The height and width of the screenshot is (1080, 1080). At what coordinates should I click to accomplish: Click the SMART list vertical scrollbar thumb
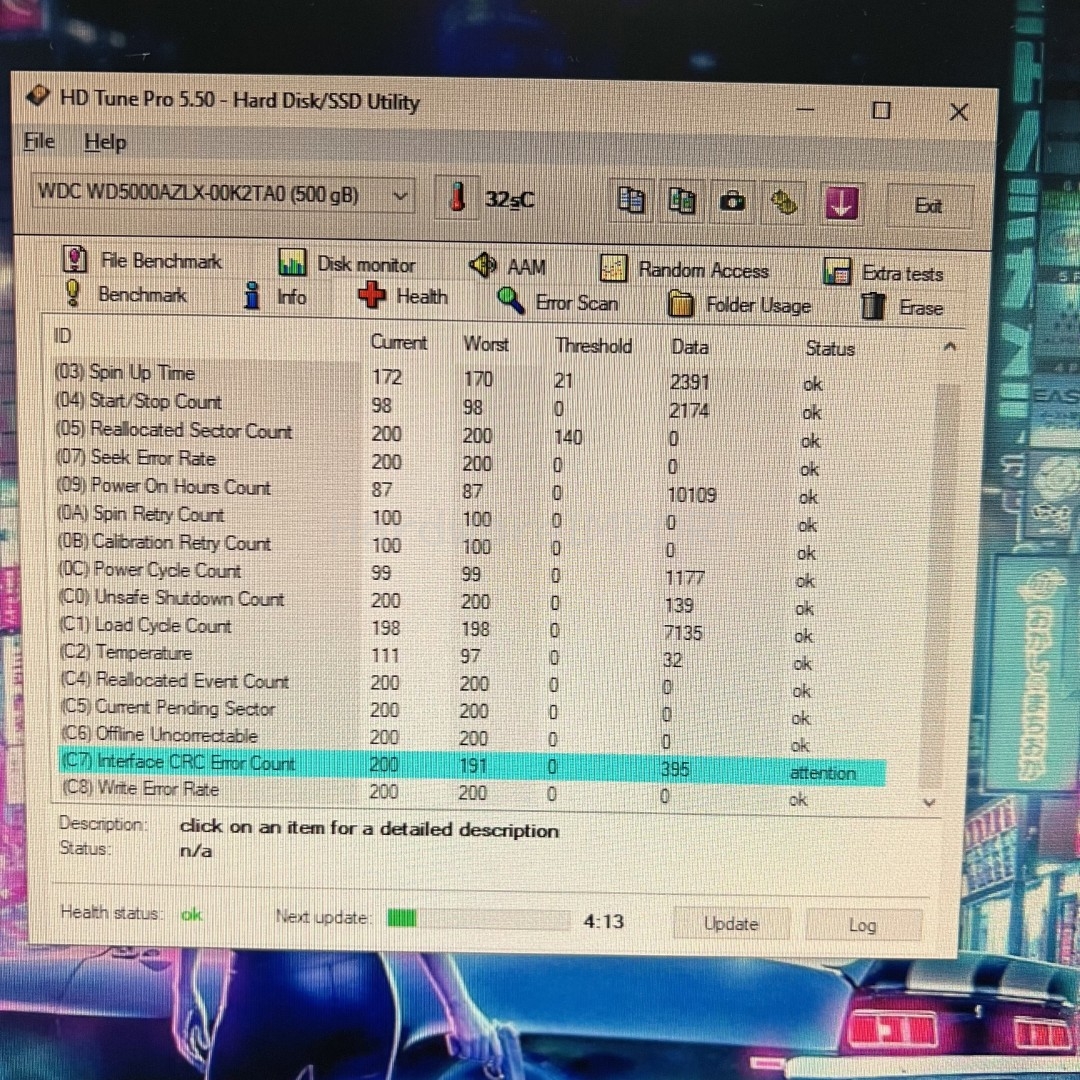[940, 587]
